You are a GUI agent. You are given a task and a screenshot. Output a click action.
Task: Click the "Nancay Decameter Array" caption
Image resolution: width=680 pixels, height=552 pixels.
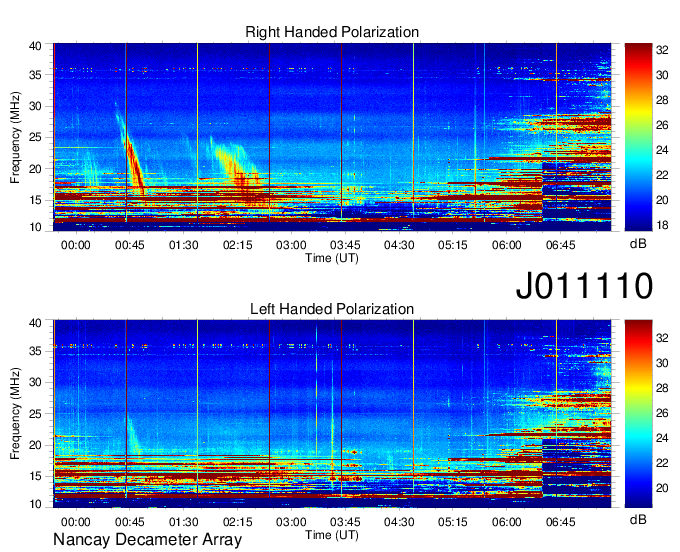click(147, 540)
